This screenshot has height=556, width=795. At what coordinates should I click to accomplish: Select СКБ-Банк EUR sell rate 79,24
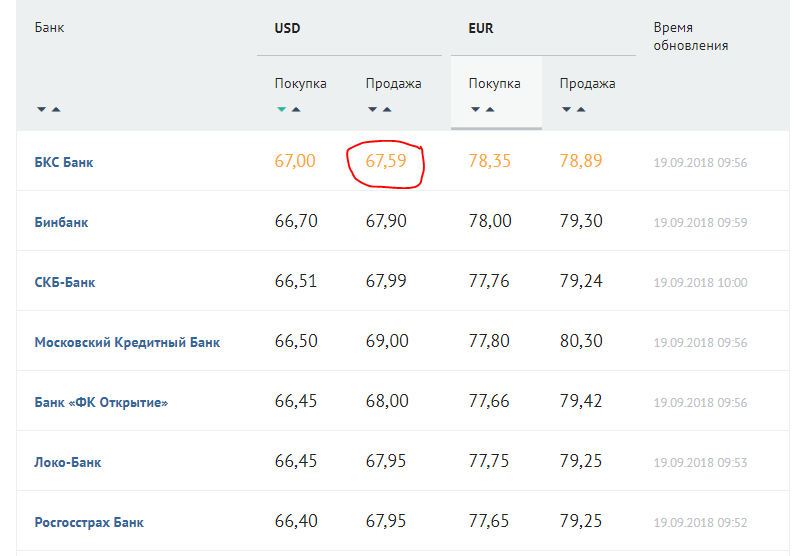(581, 281)
